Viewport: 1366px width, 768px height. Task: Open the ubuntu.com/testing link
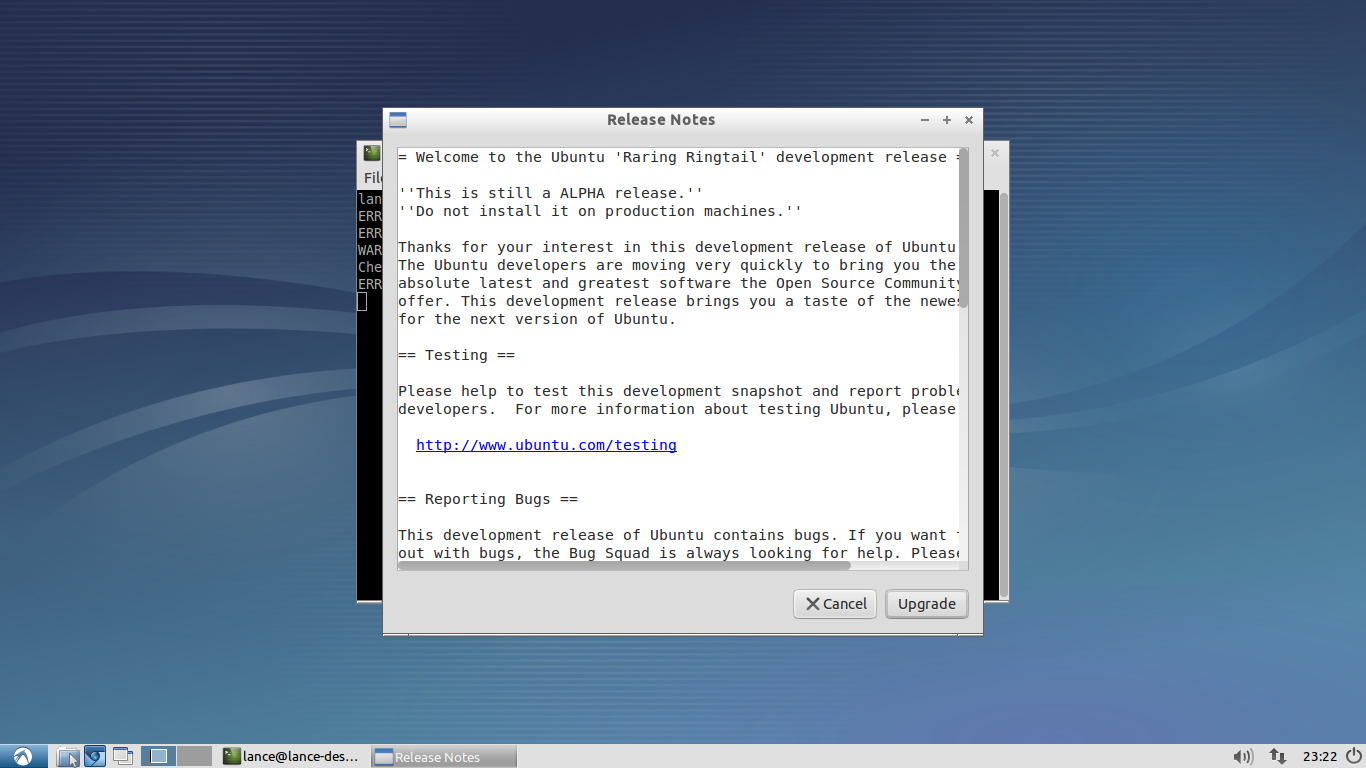click(x=546, y=445)
